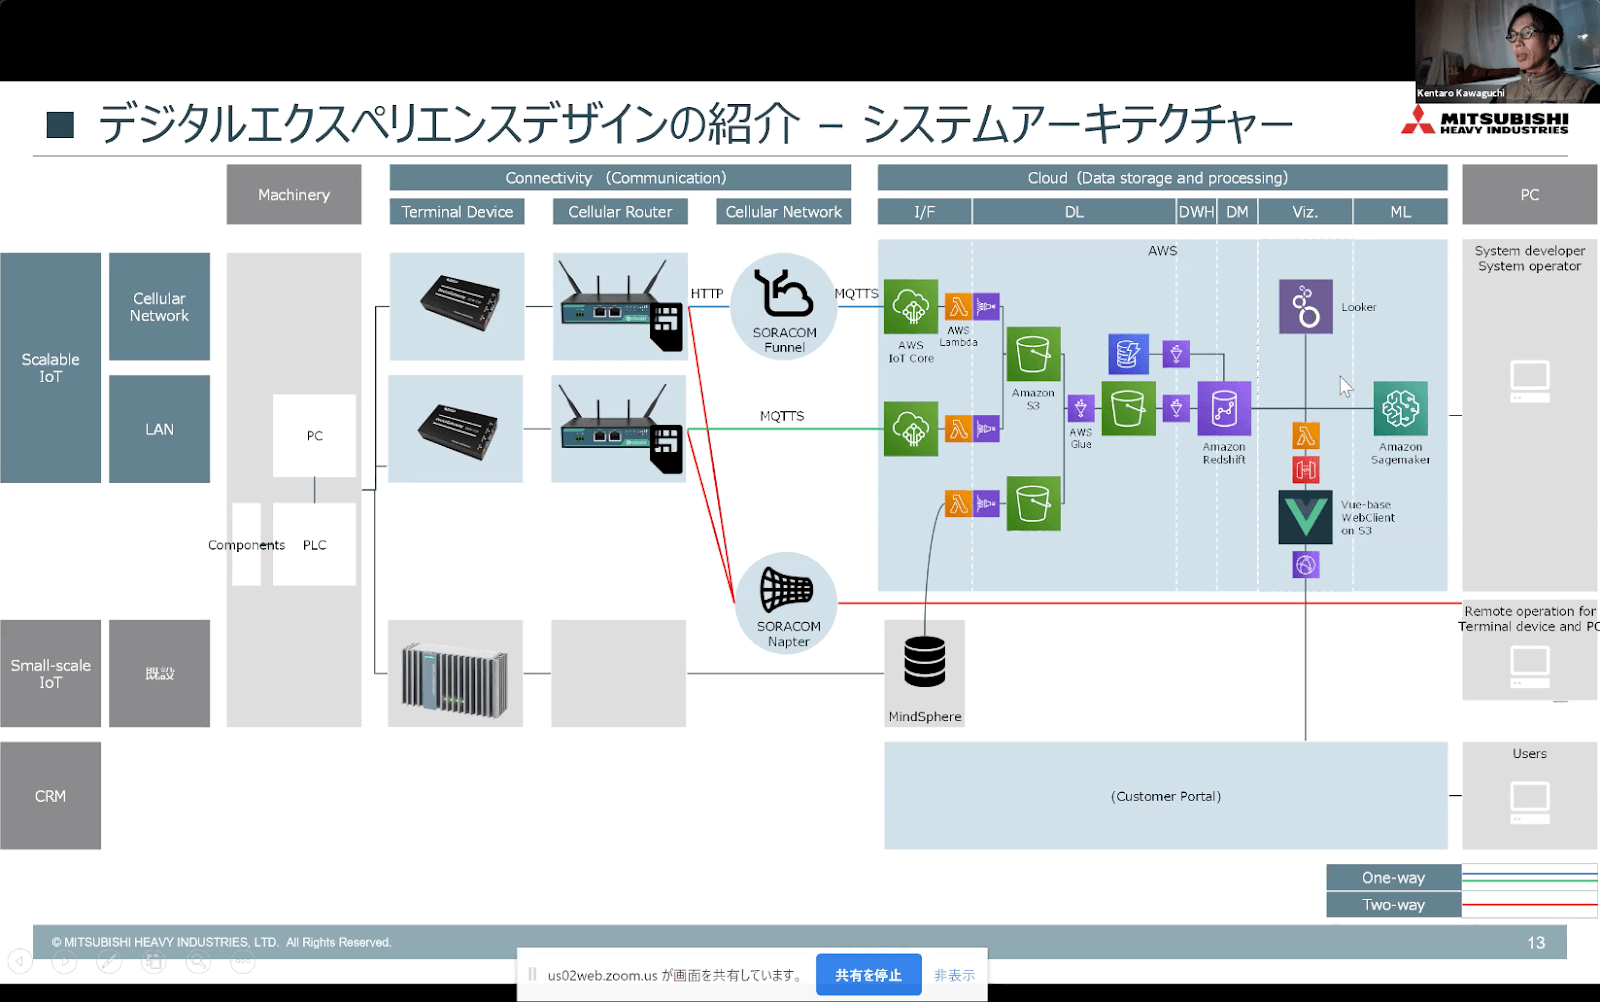The width and height of the screenshot is (1600, 1002).
Task: Click the Two-way legend label
Action: click(x=1393, y=904)
